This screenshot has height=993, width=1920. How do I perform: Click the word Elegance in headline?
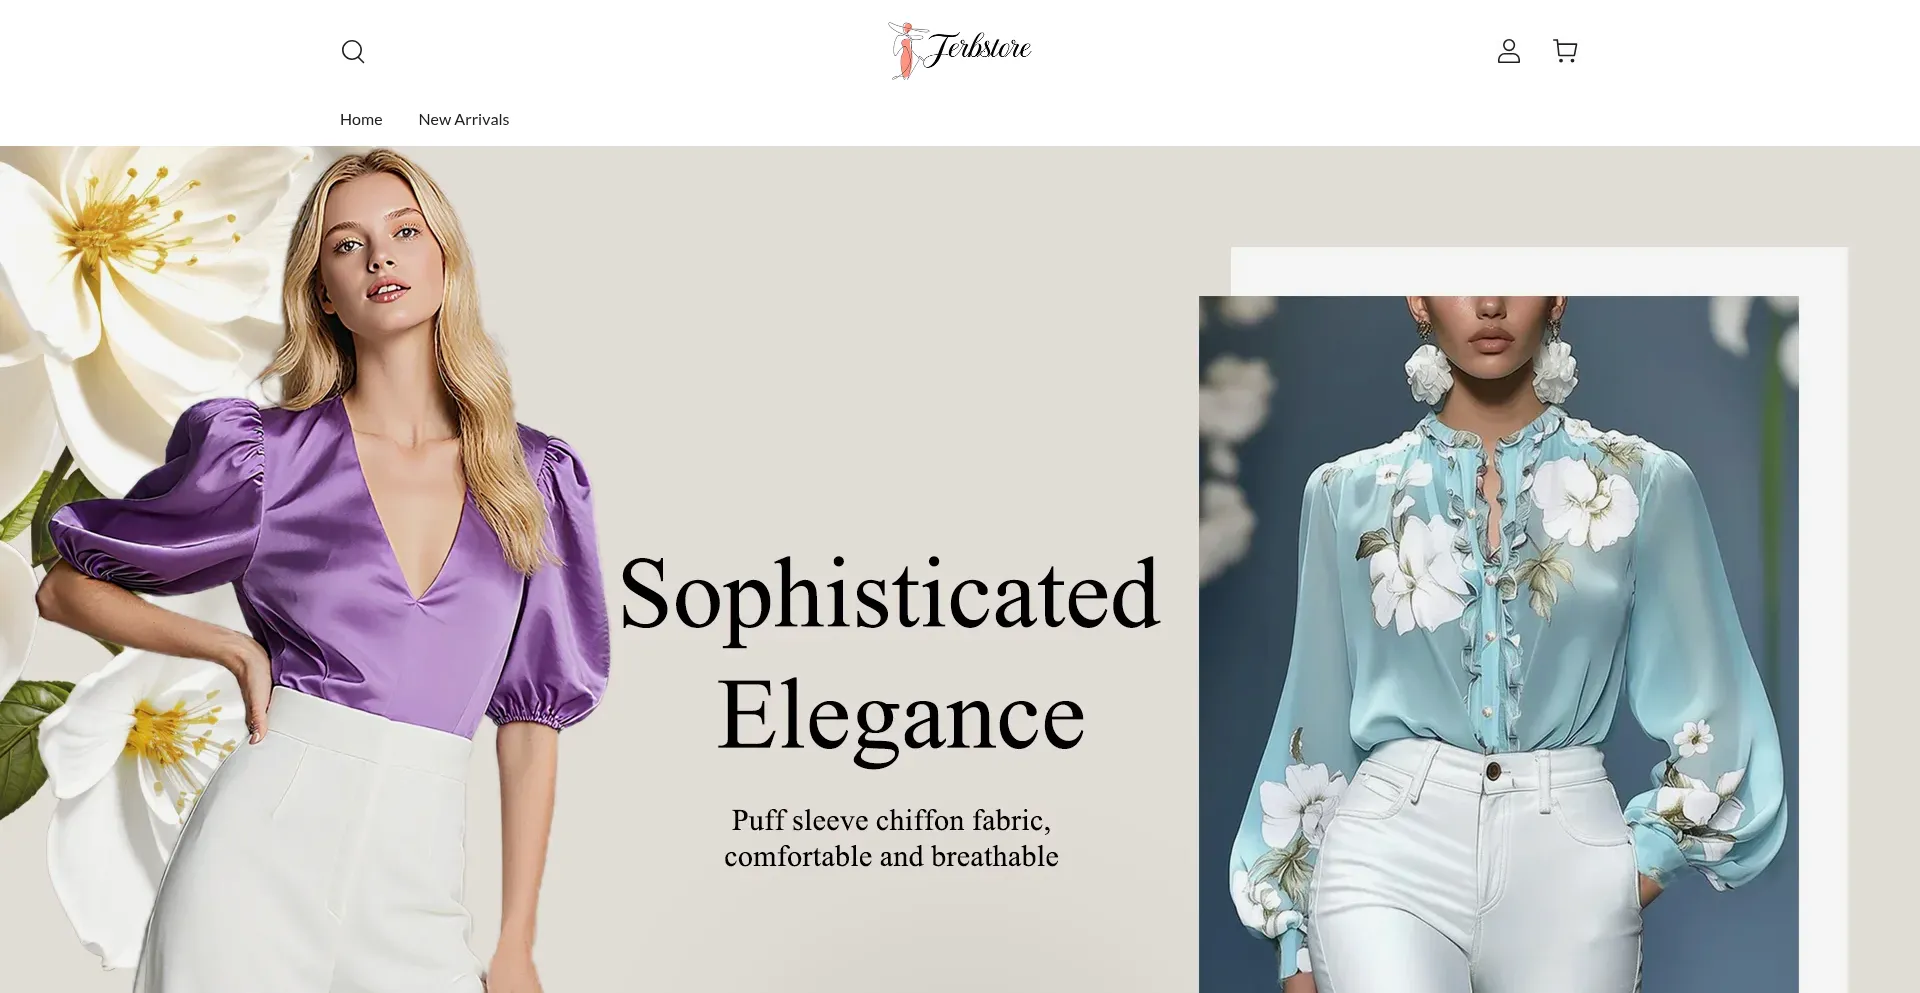[x=901, y=717]
